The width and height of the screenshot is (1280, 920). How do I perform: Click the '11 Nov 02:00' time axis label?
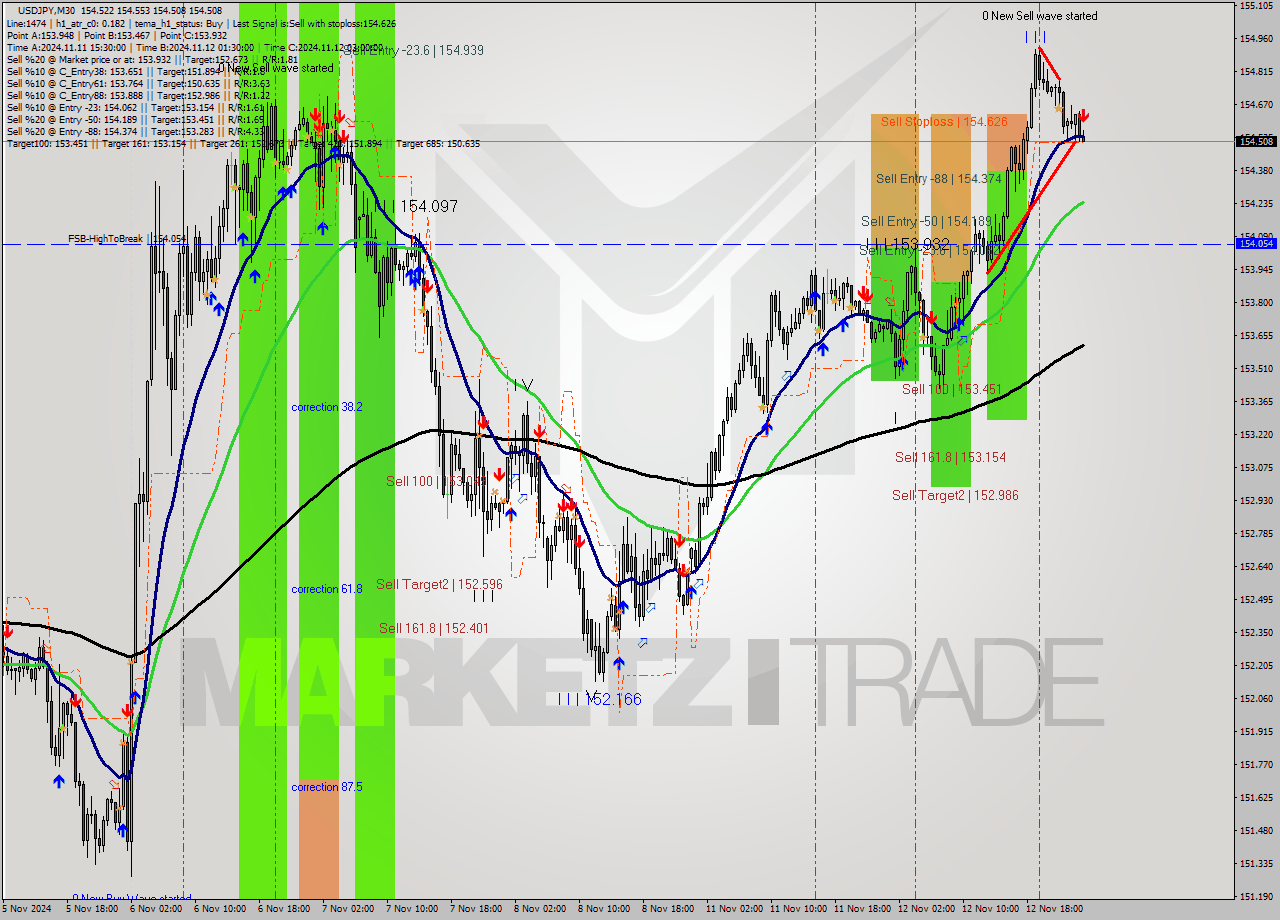[735, 909]
